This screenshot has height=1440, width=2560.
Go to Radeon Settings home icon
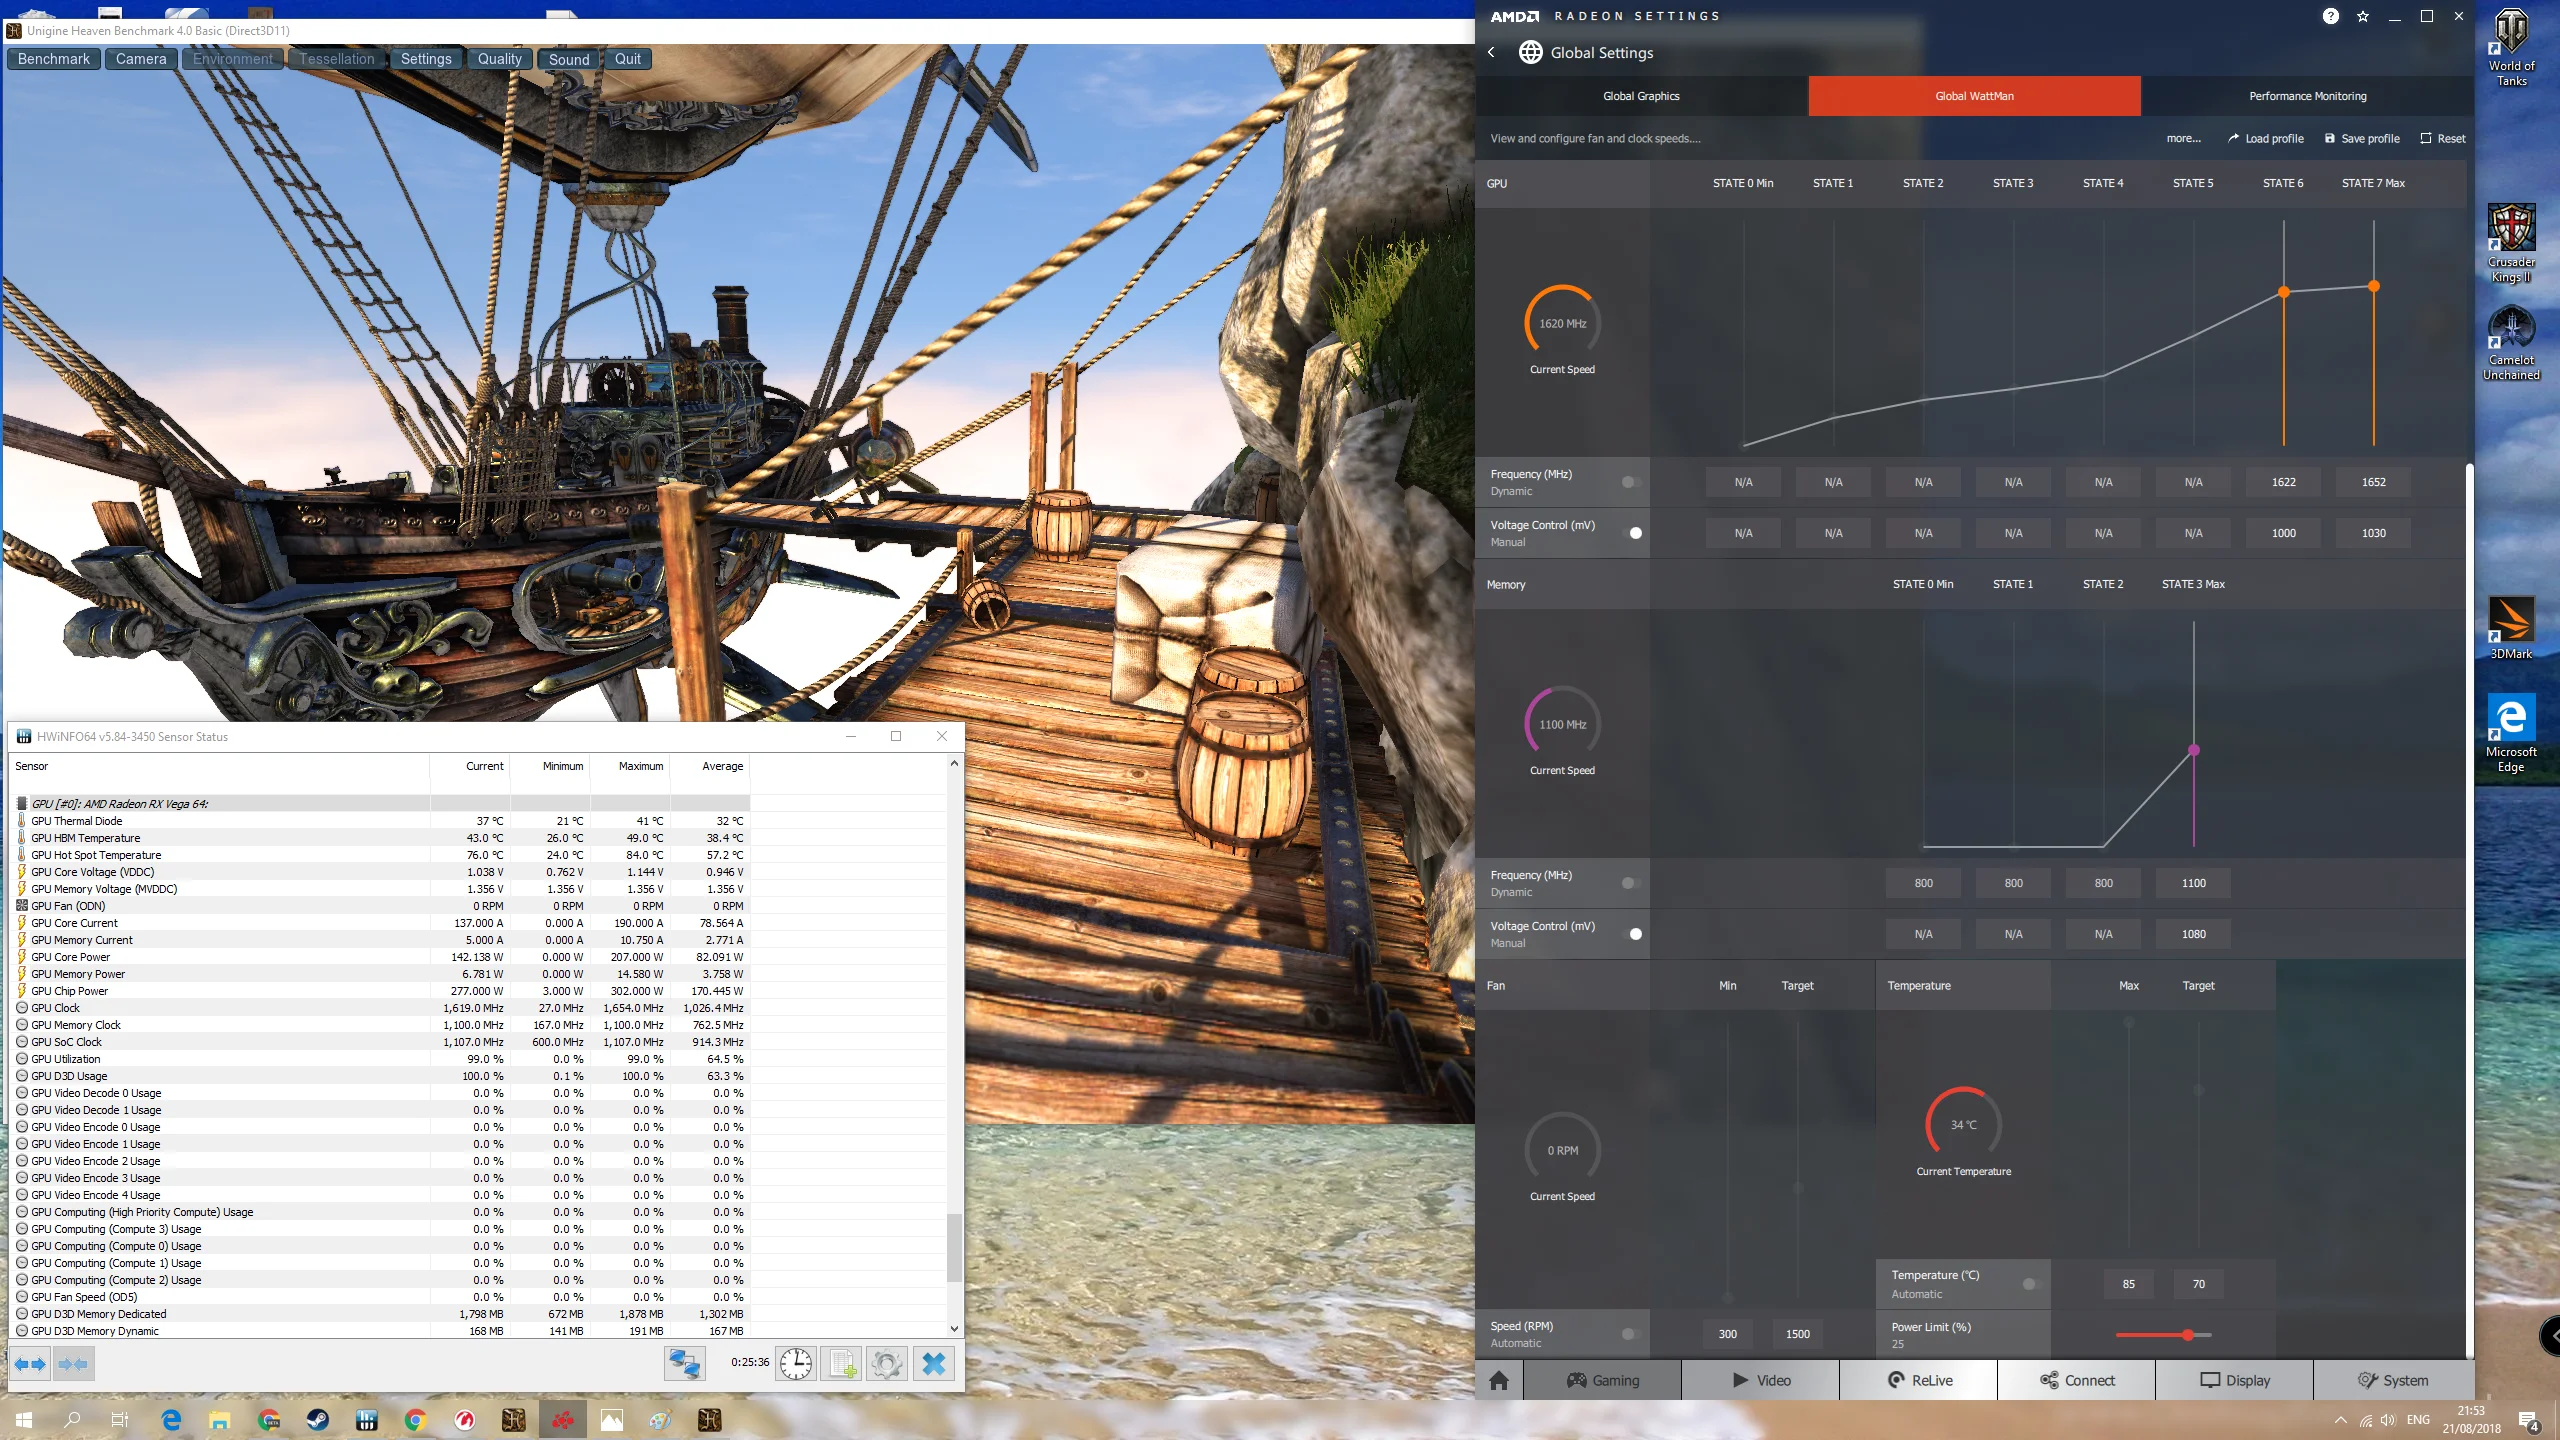coord(1499,1380)
